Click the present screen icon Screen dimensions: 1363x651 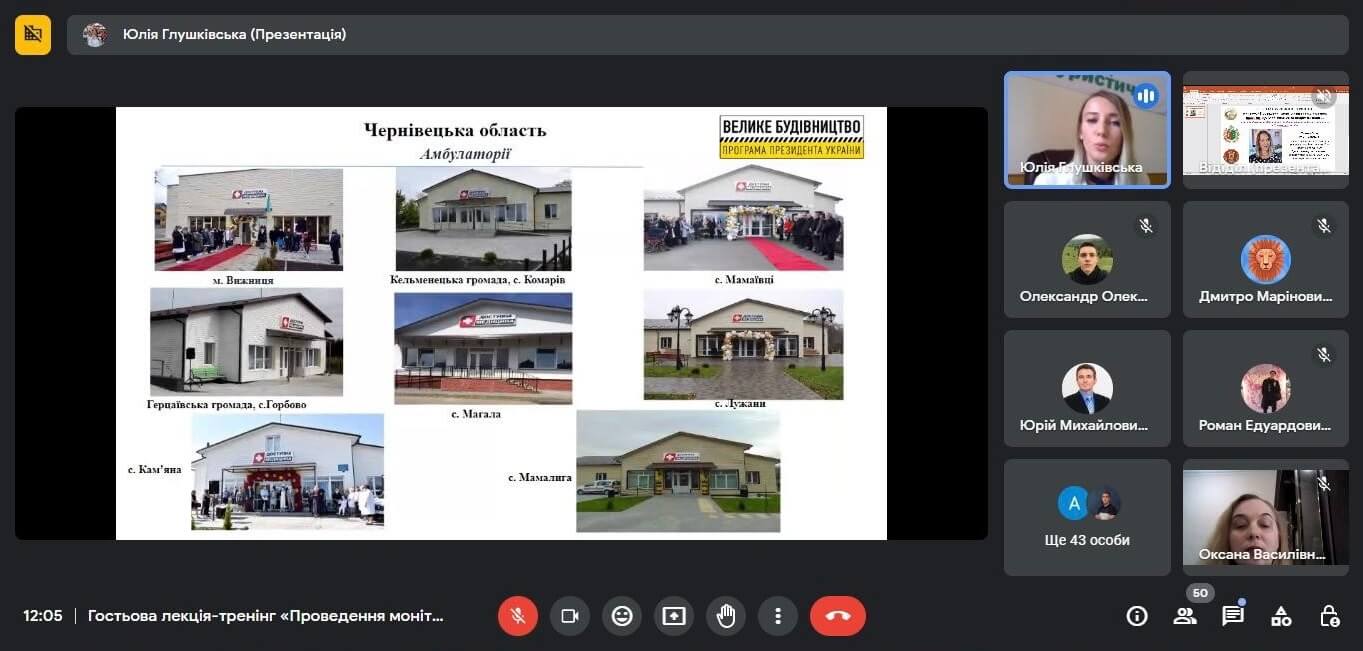tap(674, 616)
